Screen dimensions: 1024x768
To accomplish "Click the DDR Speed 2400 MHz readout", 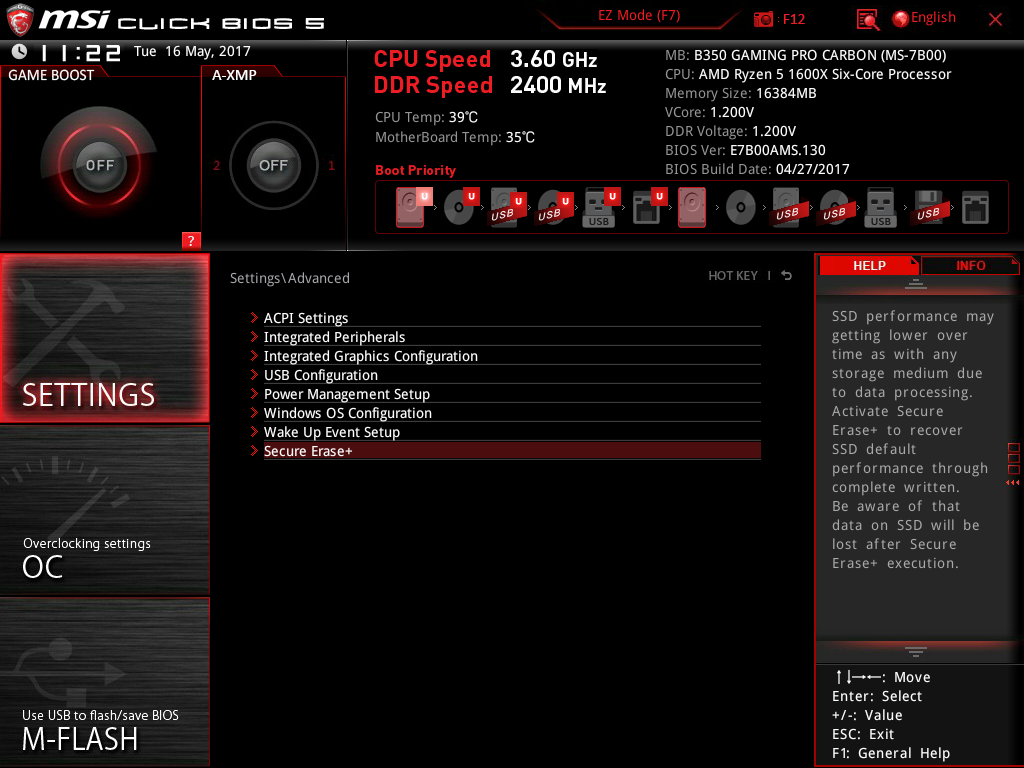I will tap(490, 86).
